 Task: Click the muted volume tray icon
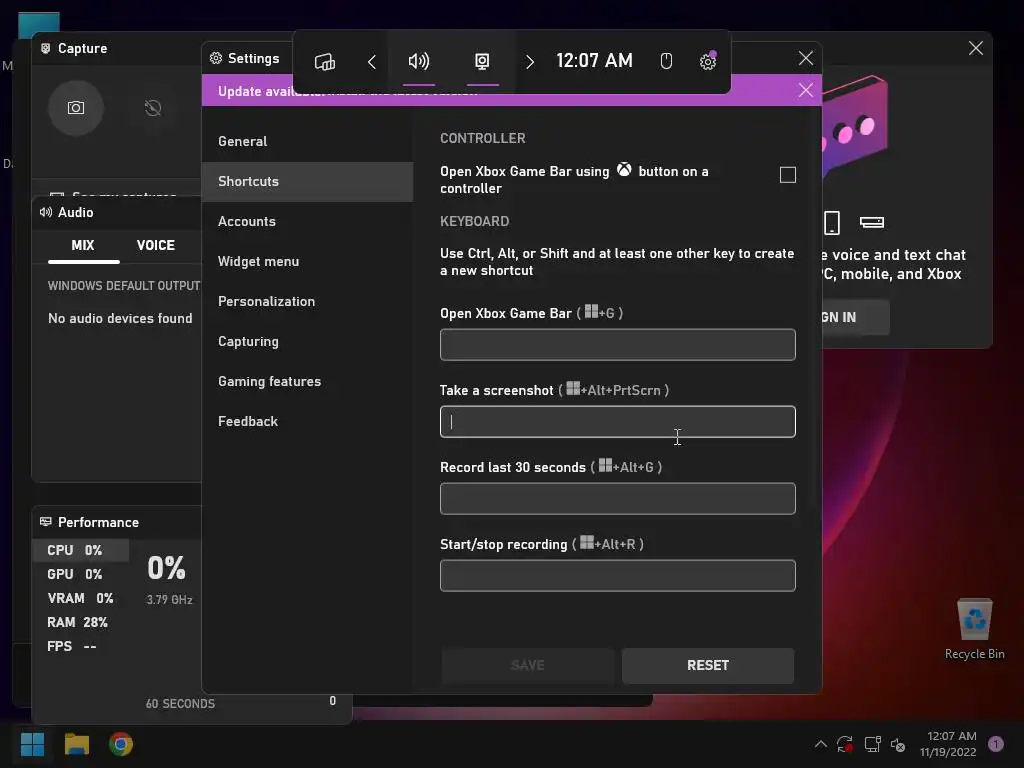(x=899, y=744)
